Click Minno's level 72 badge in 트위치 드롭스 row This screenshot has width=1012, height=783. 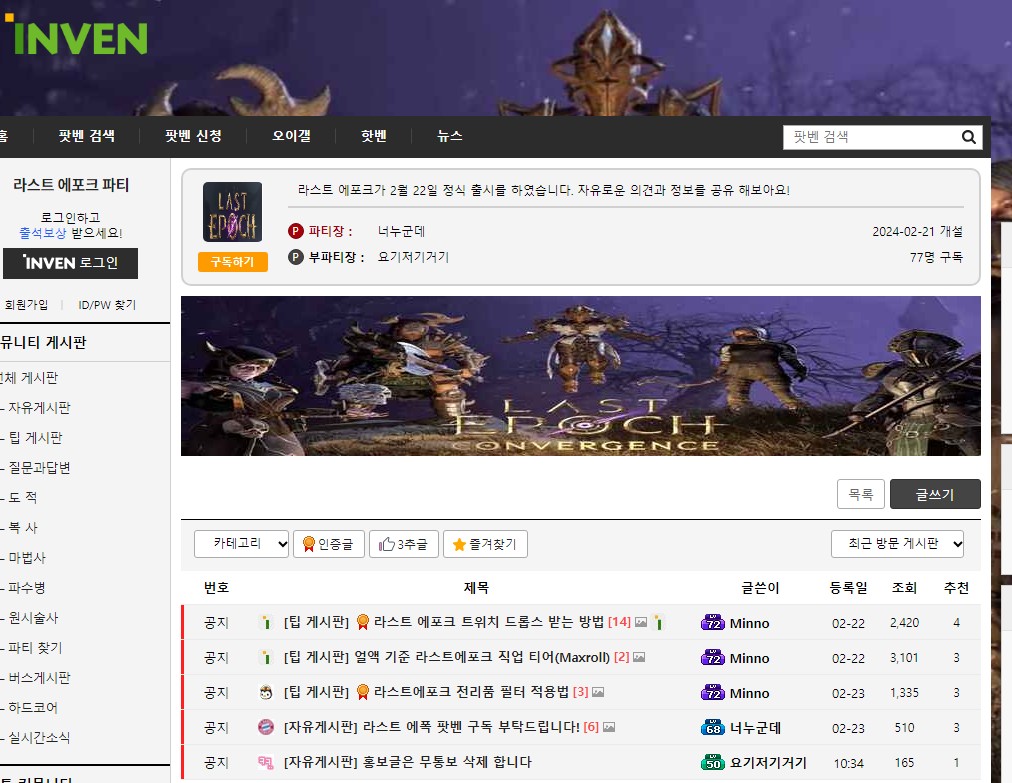point(713,623)
